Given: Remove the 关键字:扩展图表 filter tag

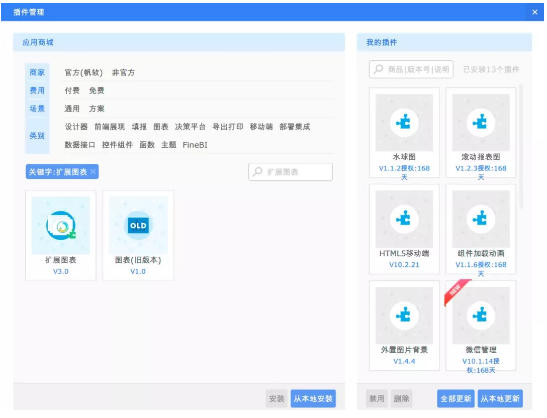Looking at the screenshot, I should click(x=93, y=172).
